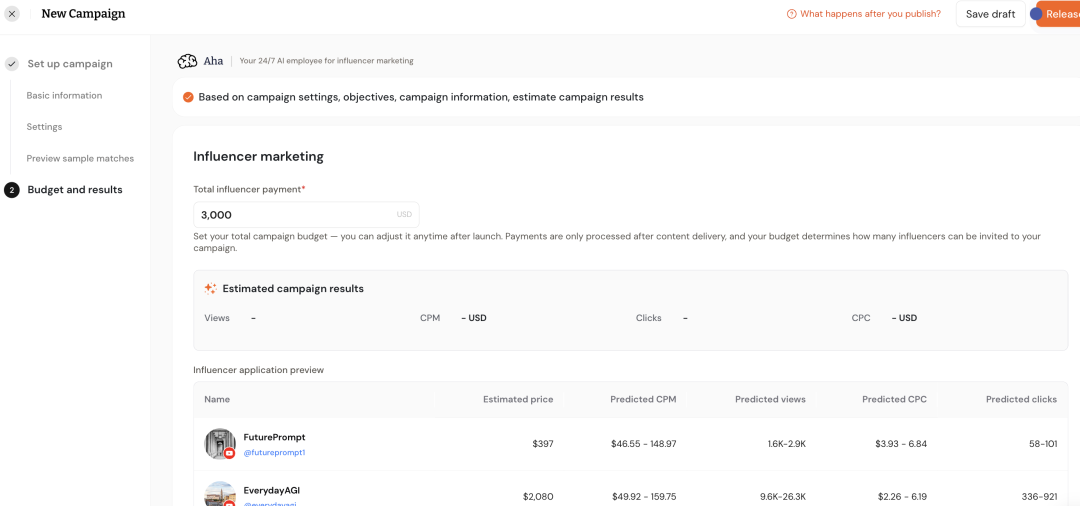Image resolution: width=1080 pixels, height=506 pixels.
Task: Select Budget and results step
Action: point(74,190)
